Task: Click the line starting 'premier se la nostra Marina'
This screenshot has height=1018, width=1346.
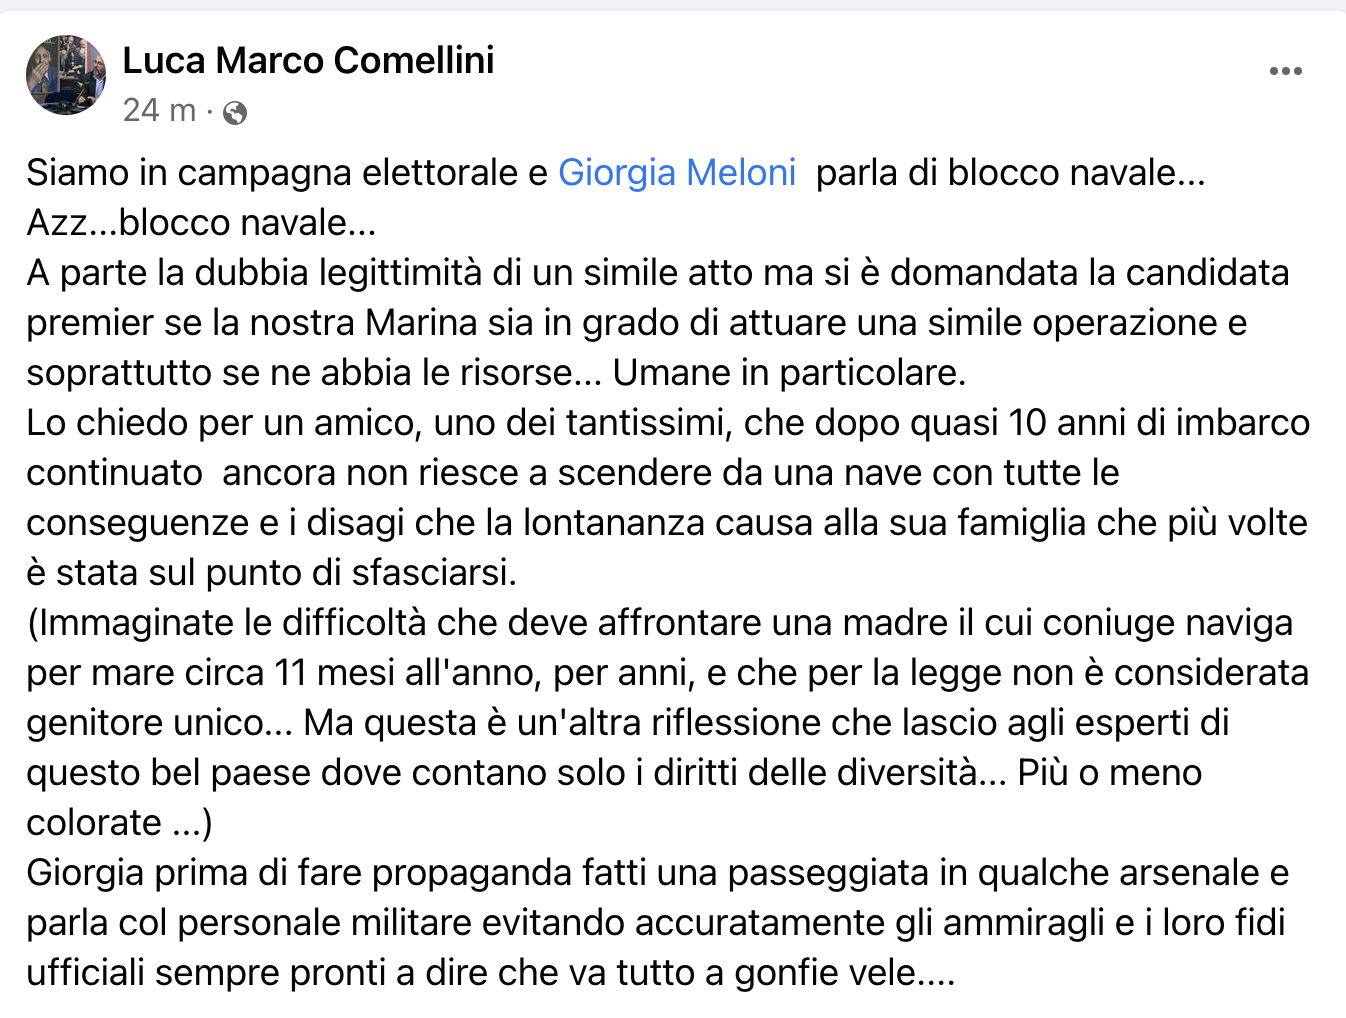Action: point(636,323)
